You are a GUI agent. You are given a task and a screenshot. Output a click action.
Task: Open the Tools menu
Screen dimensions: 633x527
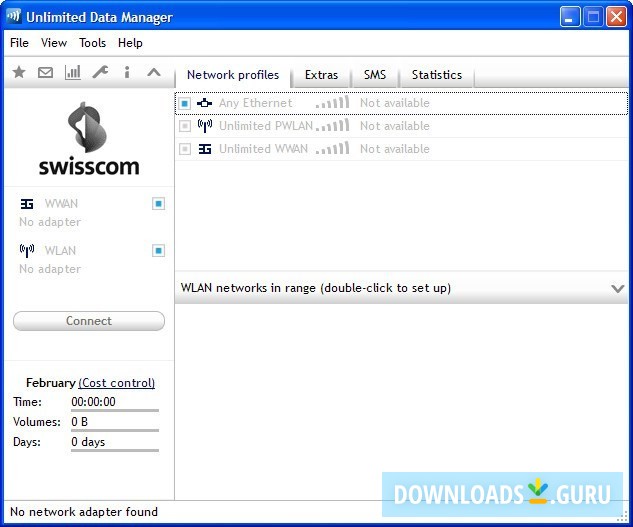(x=92, y=43)
